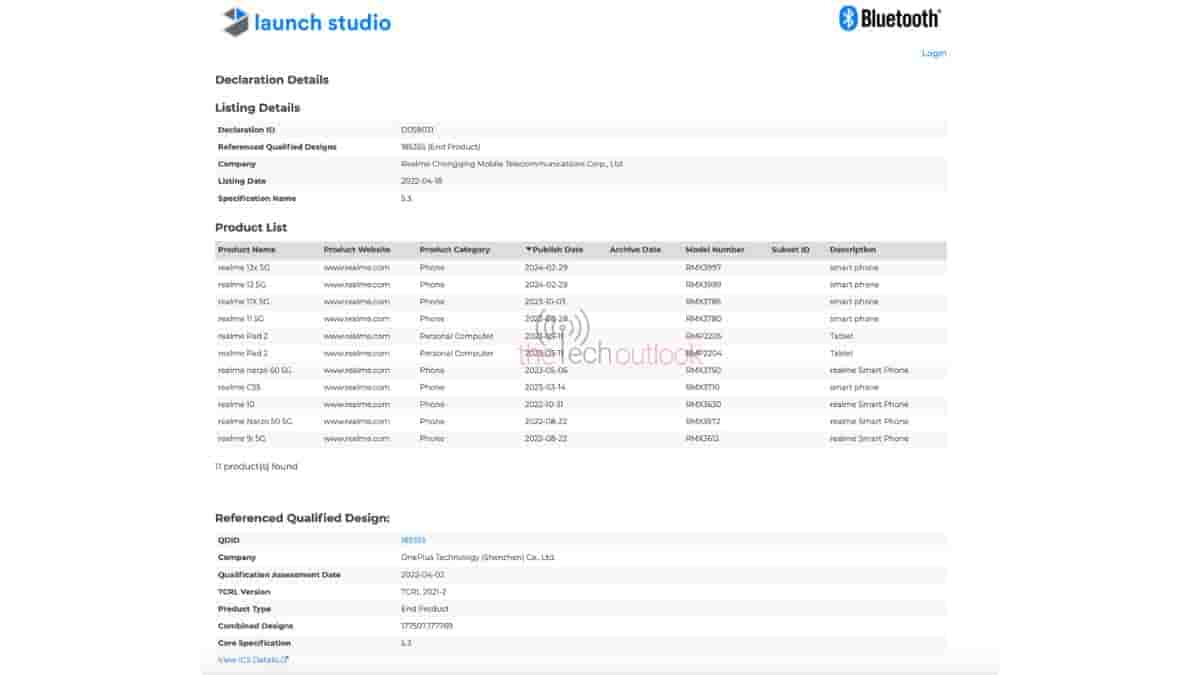Click the sort arrow on Publish Date column
This screenshot has height=675, width=1200.
(528, 250)
